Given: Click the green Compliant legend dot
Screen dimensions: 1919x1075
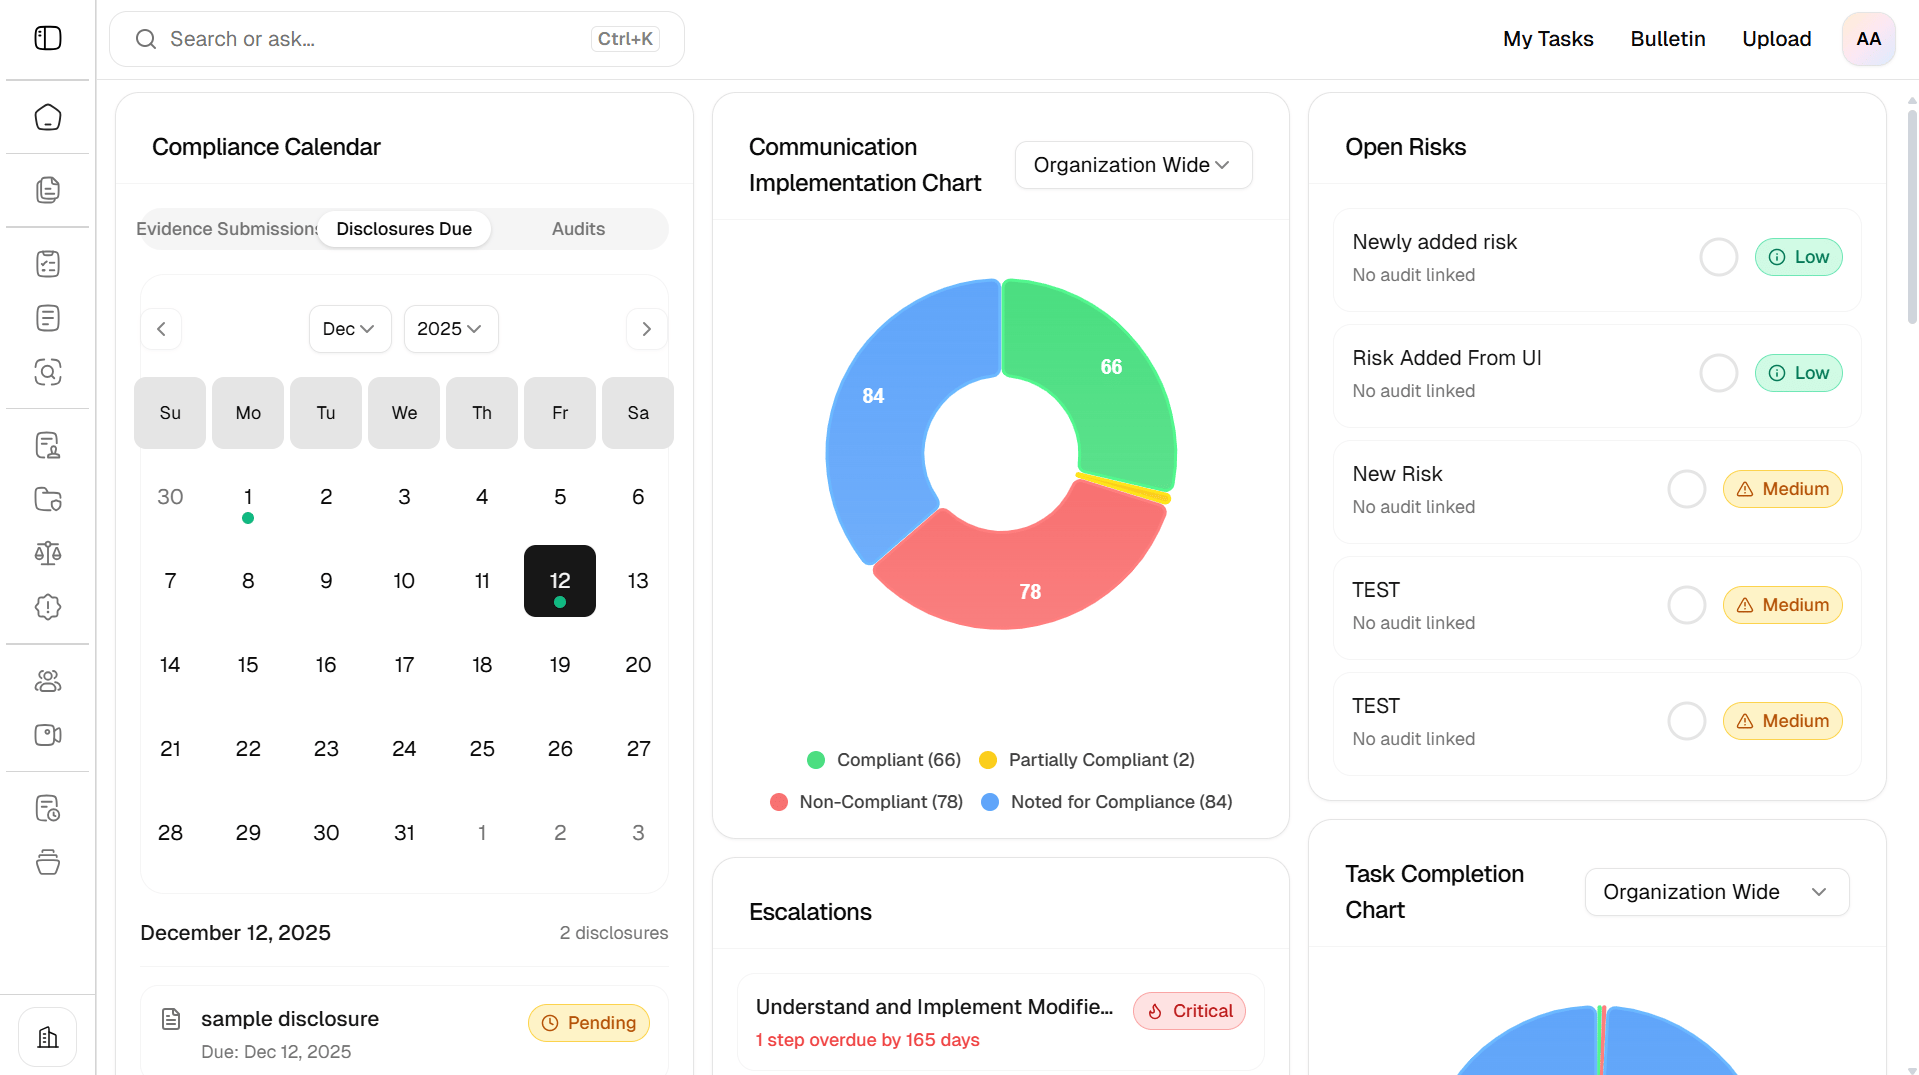Looking at the screenshot, I should (816, 760).
